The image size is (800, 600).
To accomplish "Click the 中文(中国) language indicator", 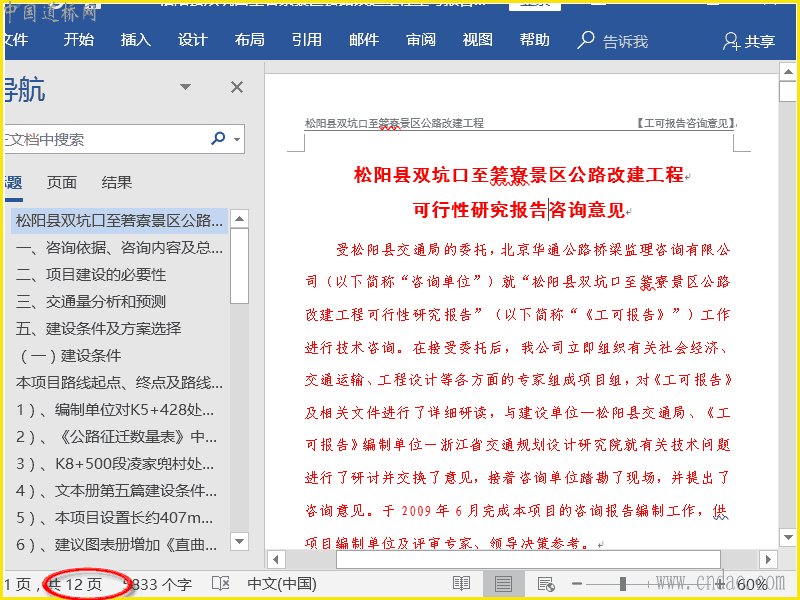I will pyautogui.click(x=282, y=584).
